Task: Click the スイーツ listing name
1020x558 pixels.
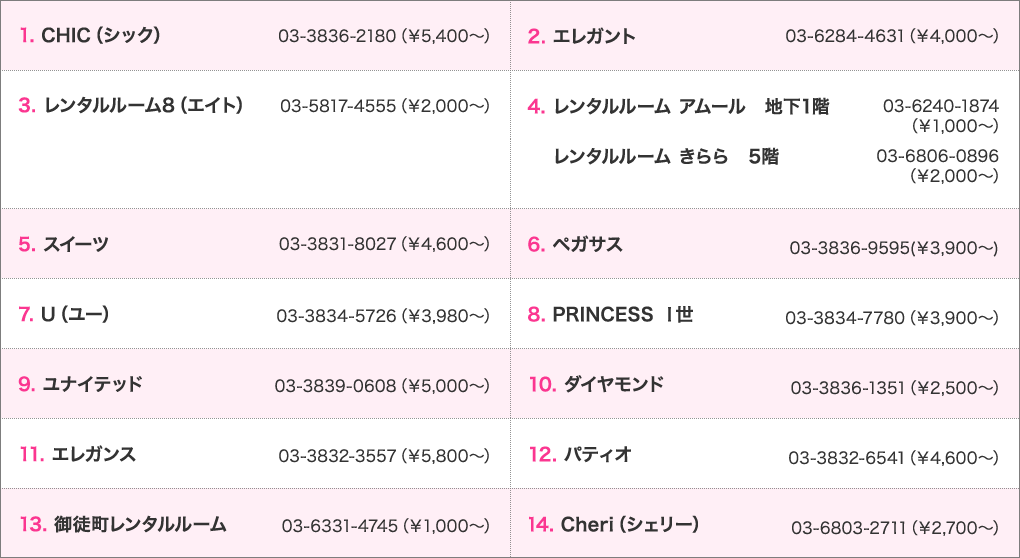Action: point(76,244)
